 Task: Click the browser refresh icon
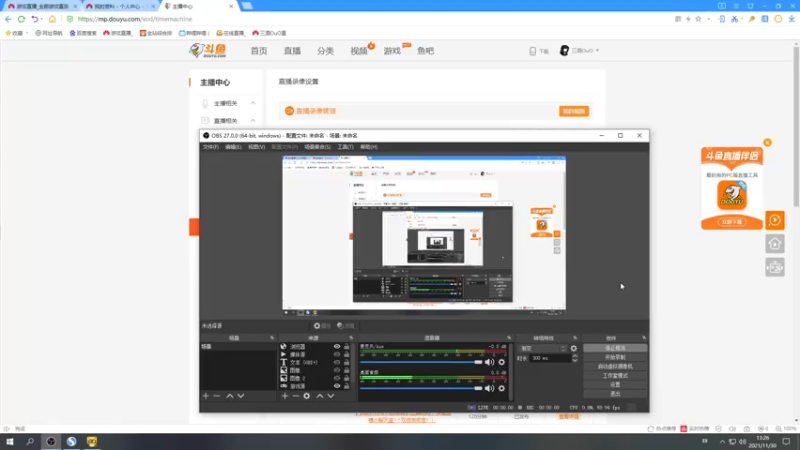pyautogui.click(x=21, y=19)
